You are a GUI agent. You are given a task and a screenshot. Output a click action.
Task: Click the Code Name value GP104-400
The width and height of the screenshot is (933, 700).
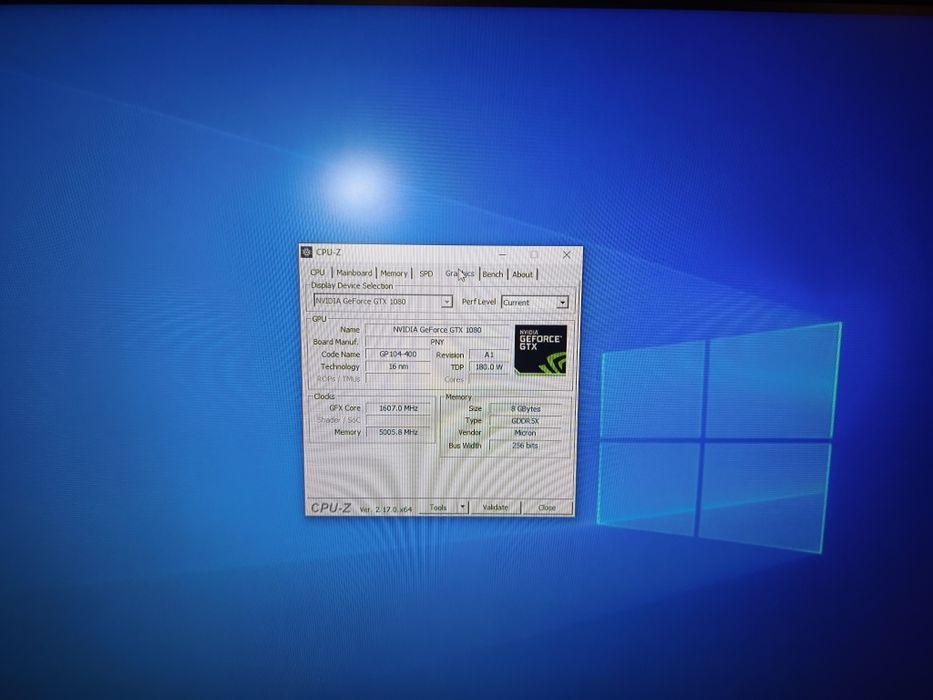point(398,354)
